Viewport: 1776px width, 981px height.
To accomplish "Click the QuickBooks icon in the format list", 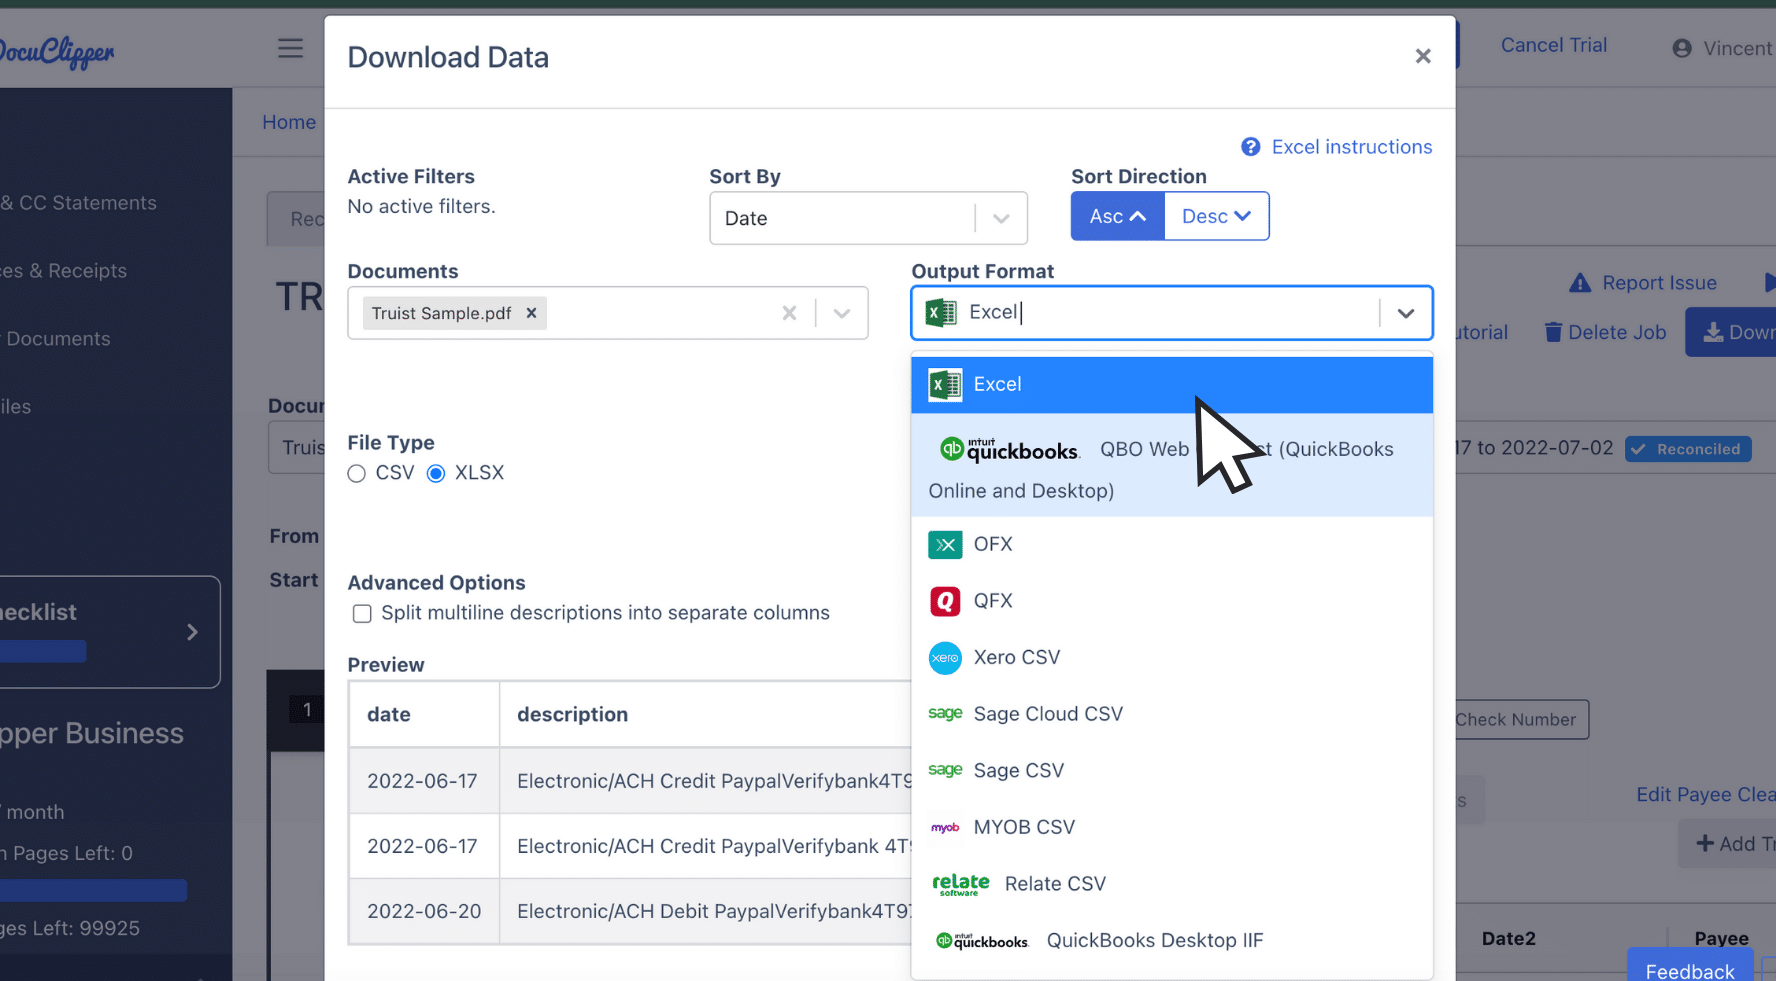I will (x=1008, y=449).
